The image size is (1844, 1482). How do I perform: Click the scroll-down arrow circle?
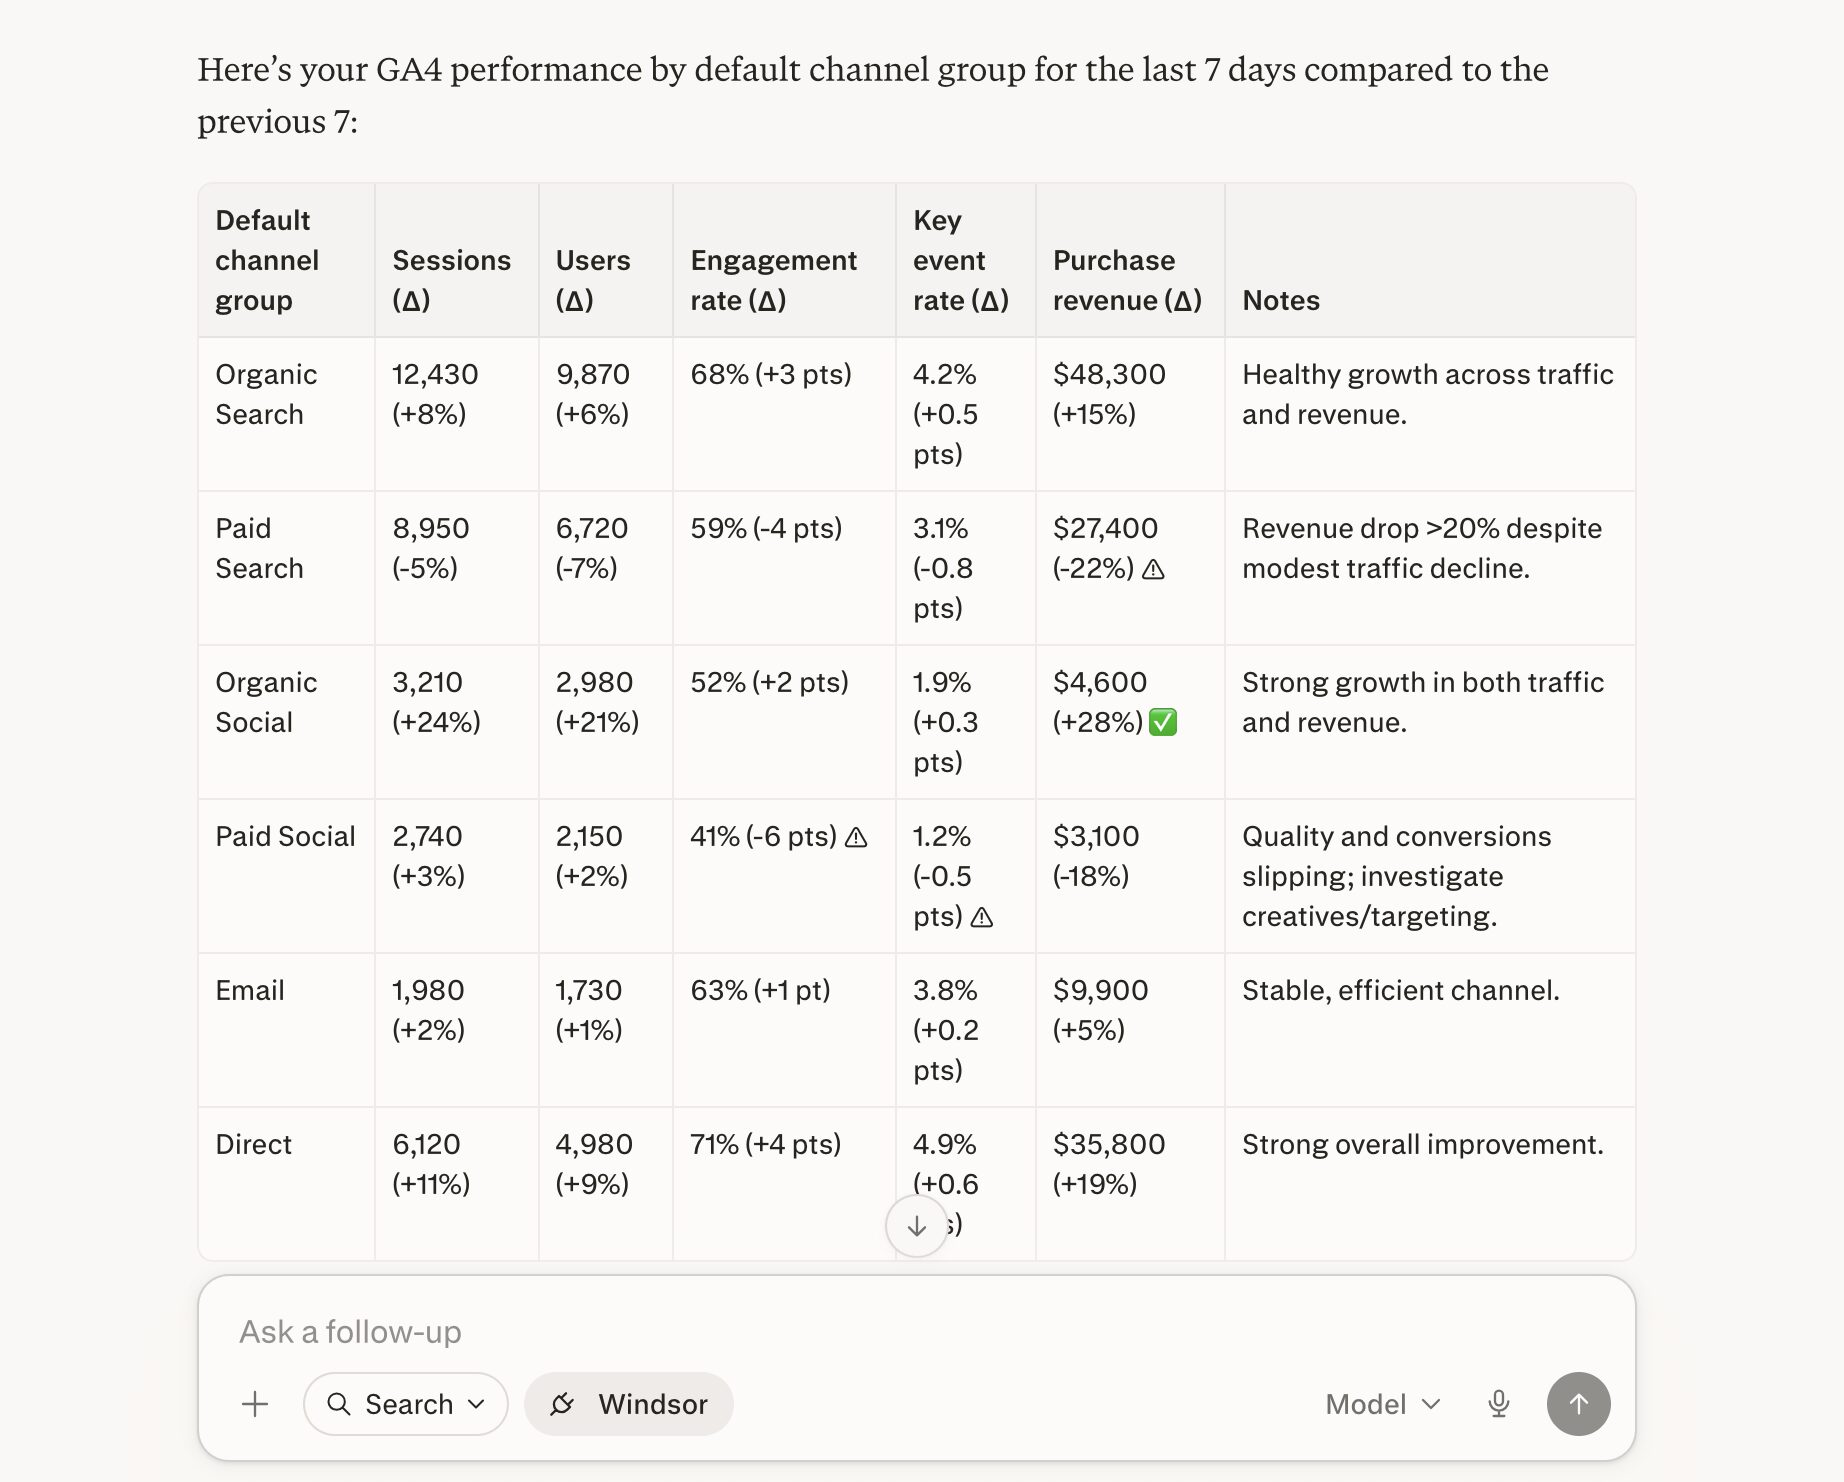tap(916, 1226)
